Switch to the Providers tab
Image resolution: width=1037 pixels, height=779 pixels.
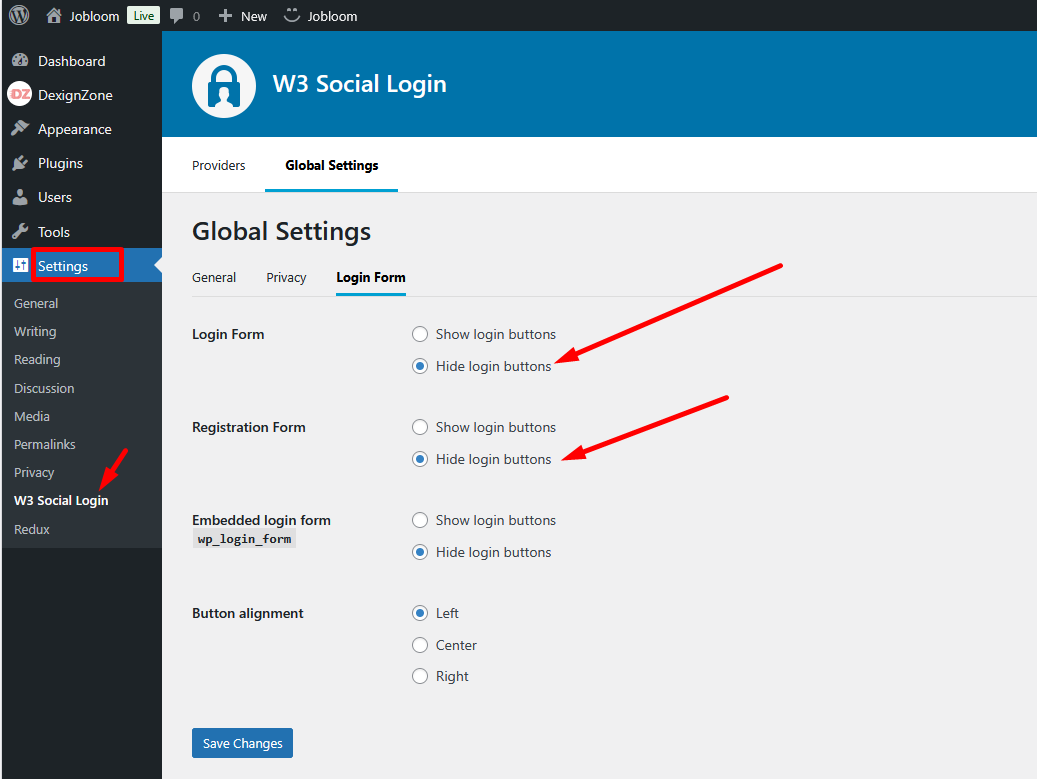click(218, 165)
